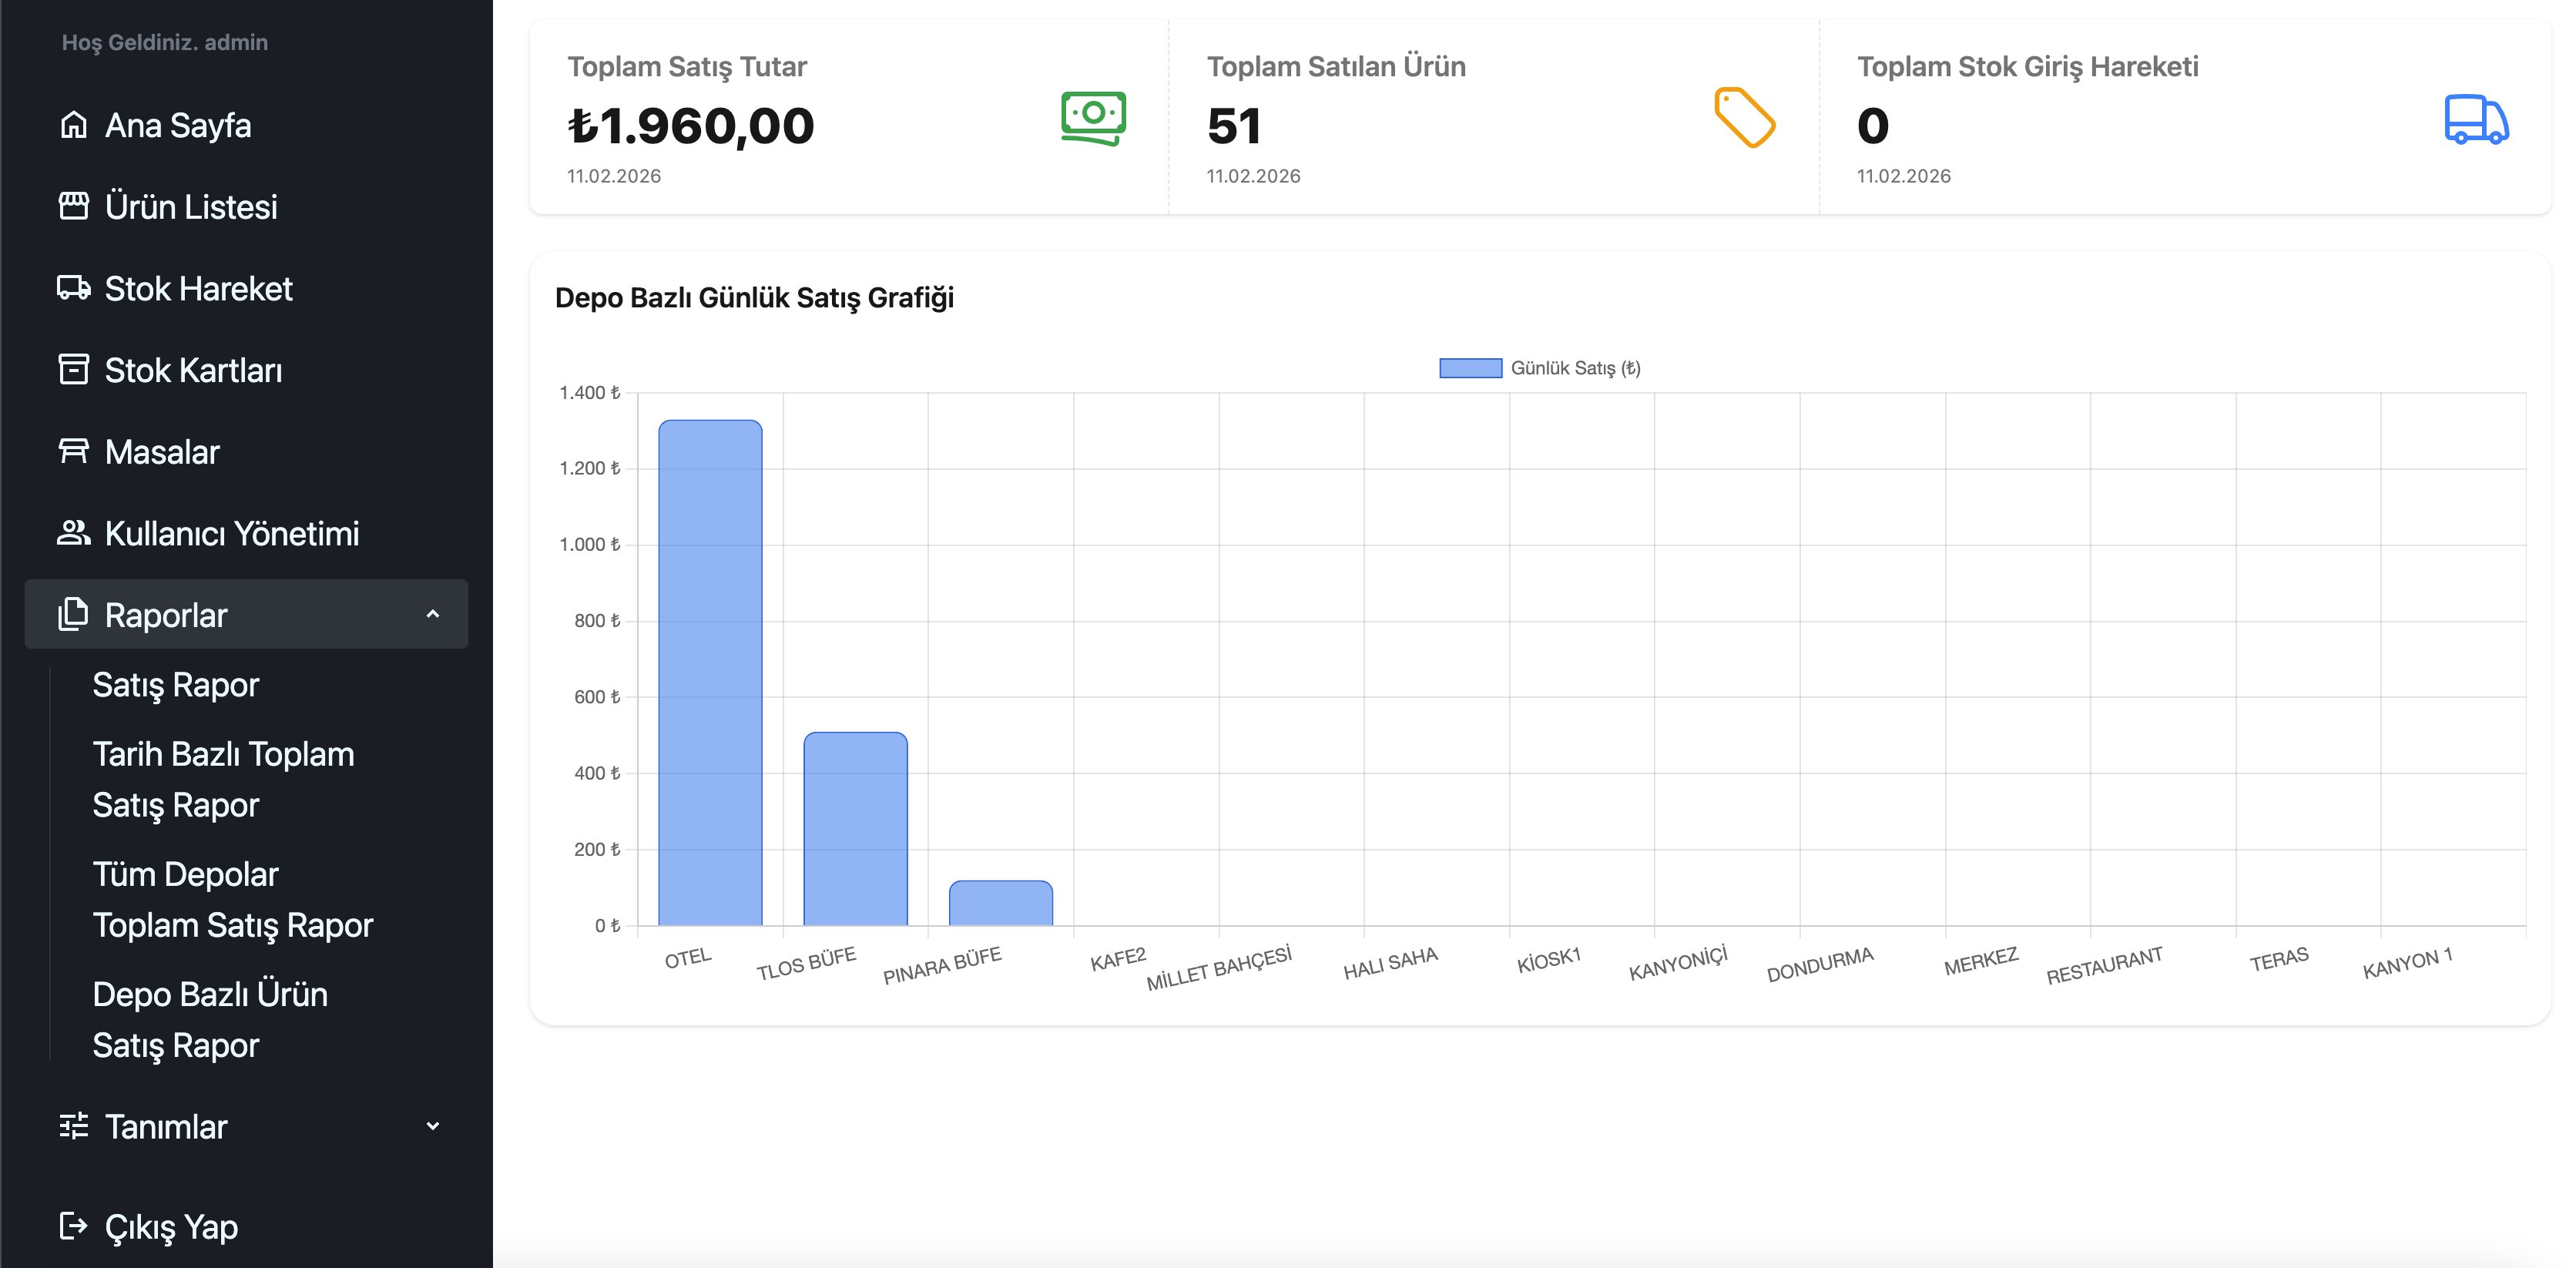This screenshot has height=1268, width=2576.
Task: Click the KAFE2 axis label
Action: point(1118,959)
